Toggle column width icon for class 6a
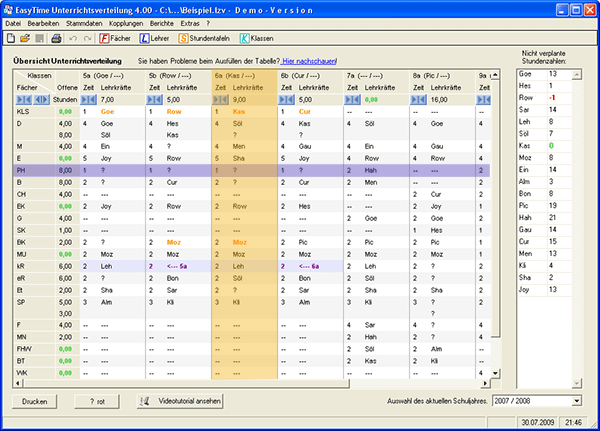 (220, 100)
